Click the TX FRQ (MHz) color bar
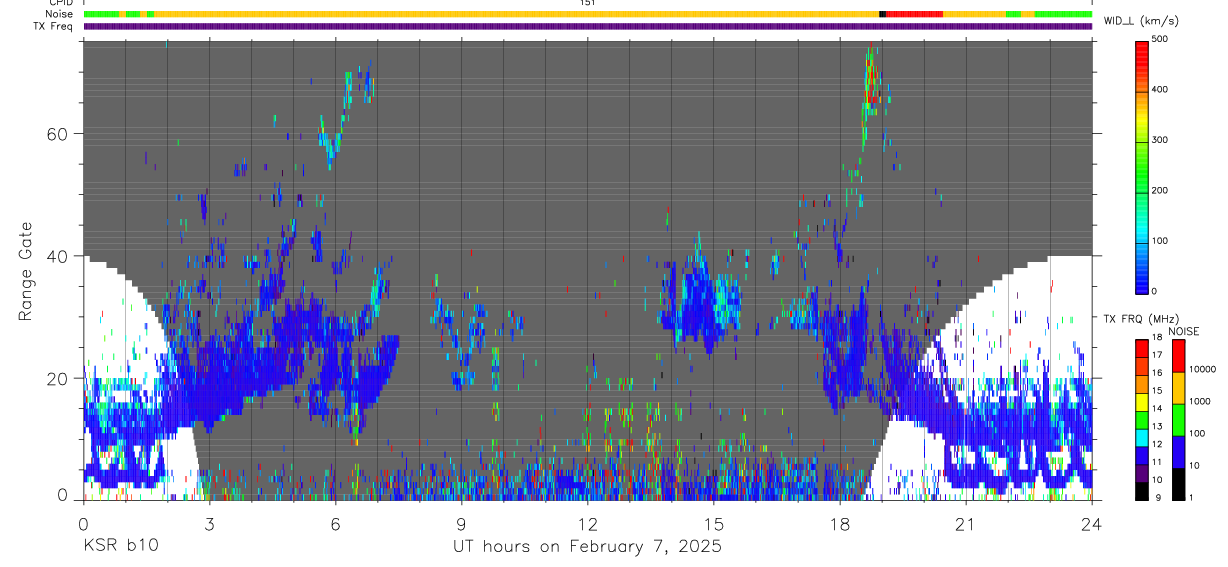Image resolution: width=1228 pixels, height=567 pixels. (1142, 420)
